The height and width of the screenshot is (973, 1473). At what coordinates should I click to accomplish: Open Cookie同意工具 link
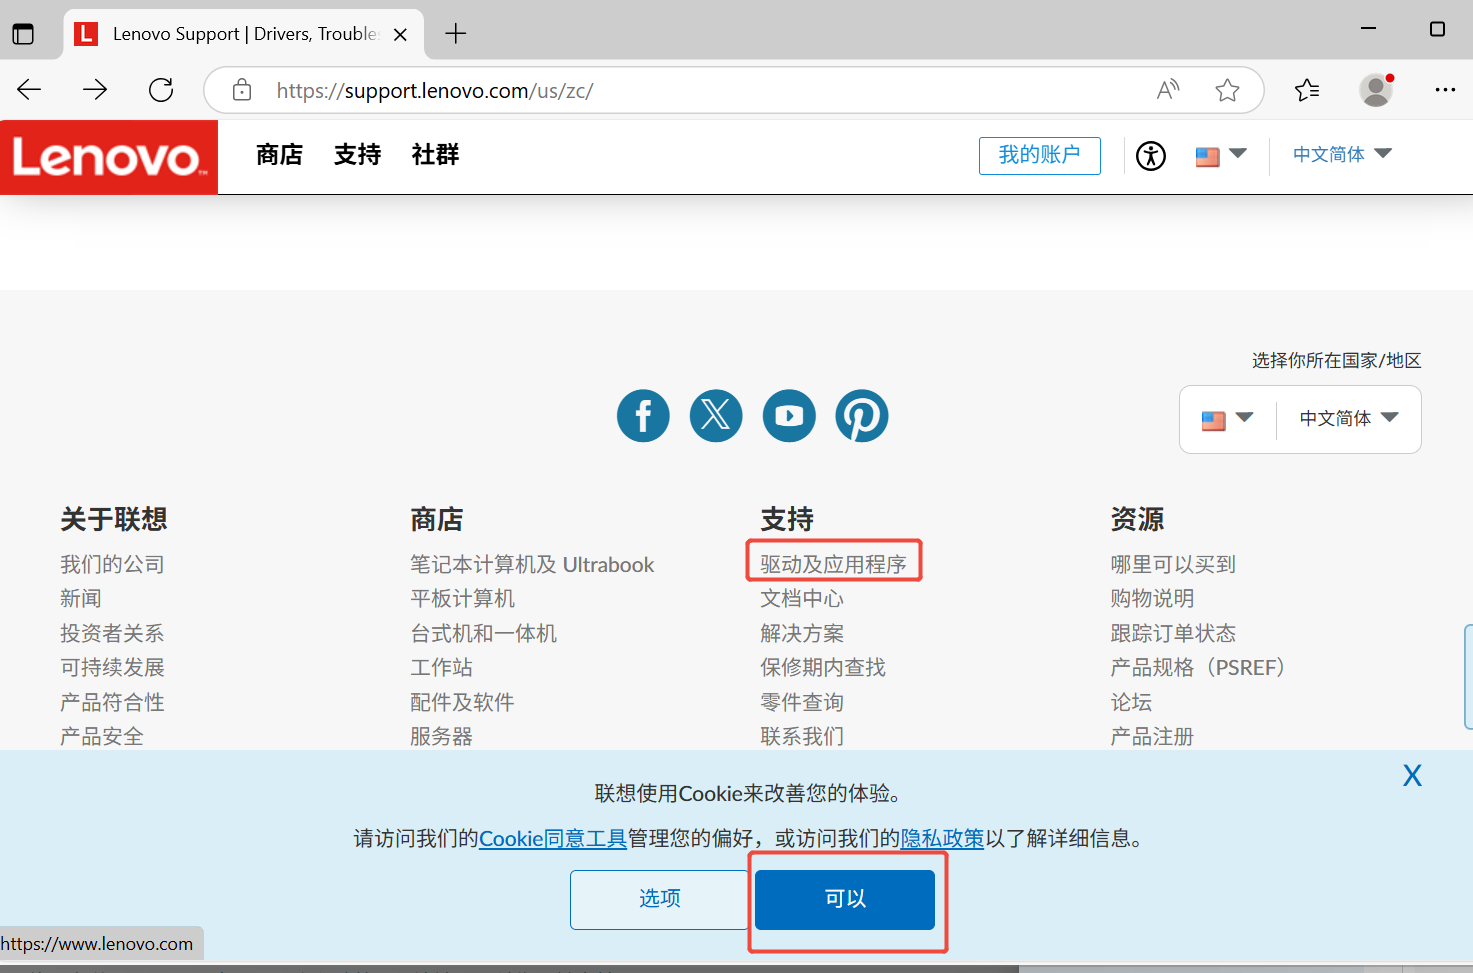553,838
